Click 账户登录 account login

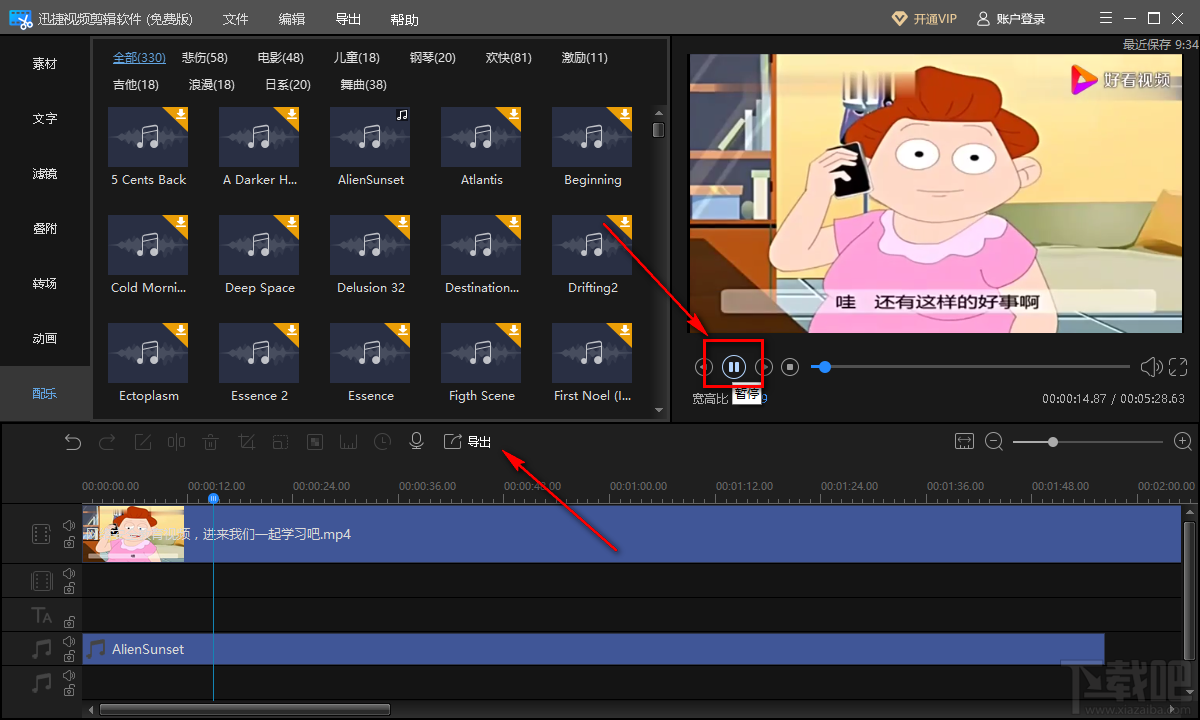click(x=1011, y=19)
